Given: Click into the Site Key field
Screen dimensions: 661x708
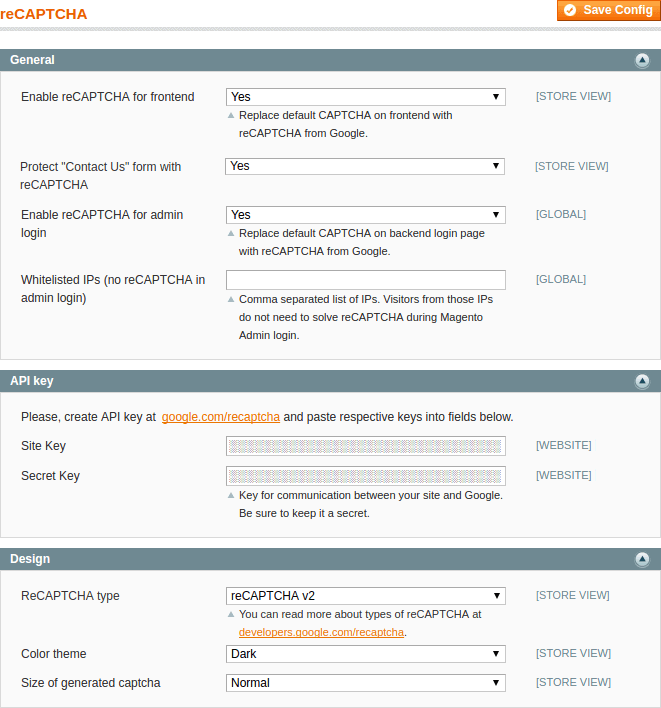Looking at the screenshot, I should (x=366, y=446).
